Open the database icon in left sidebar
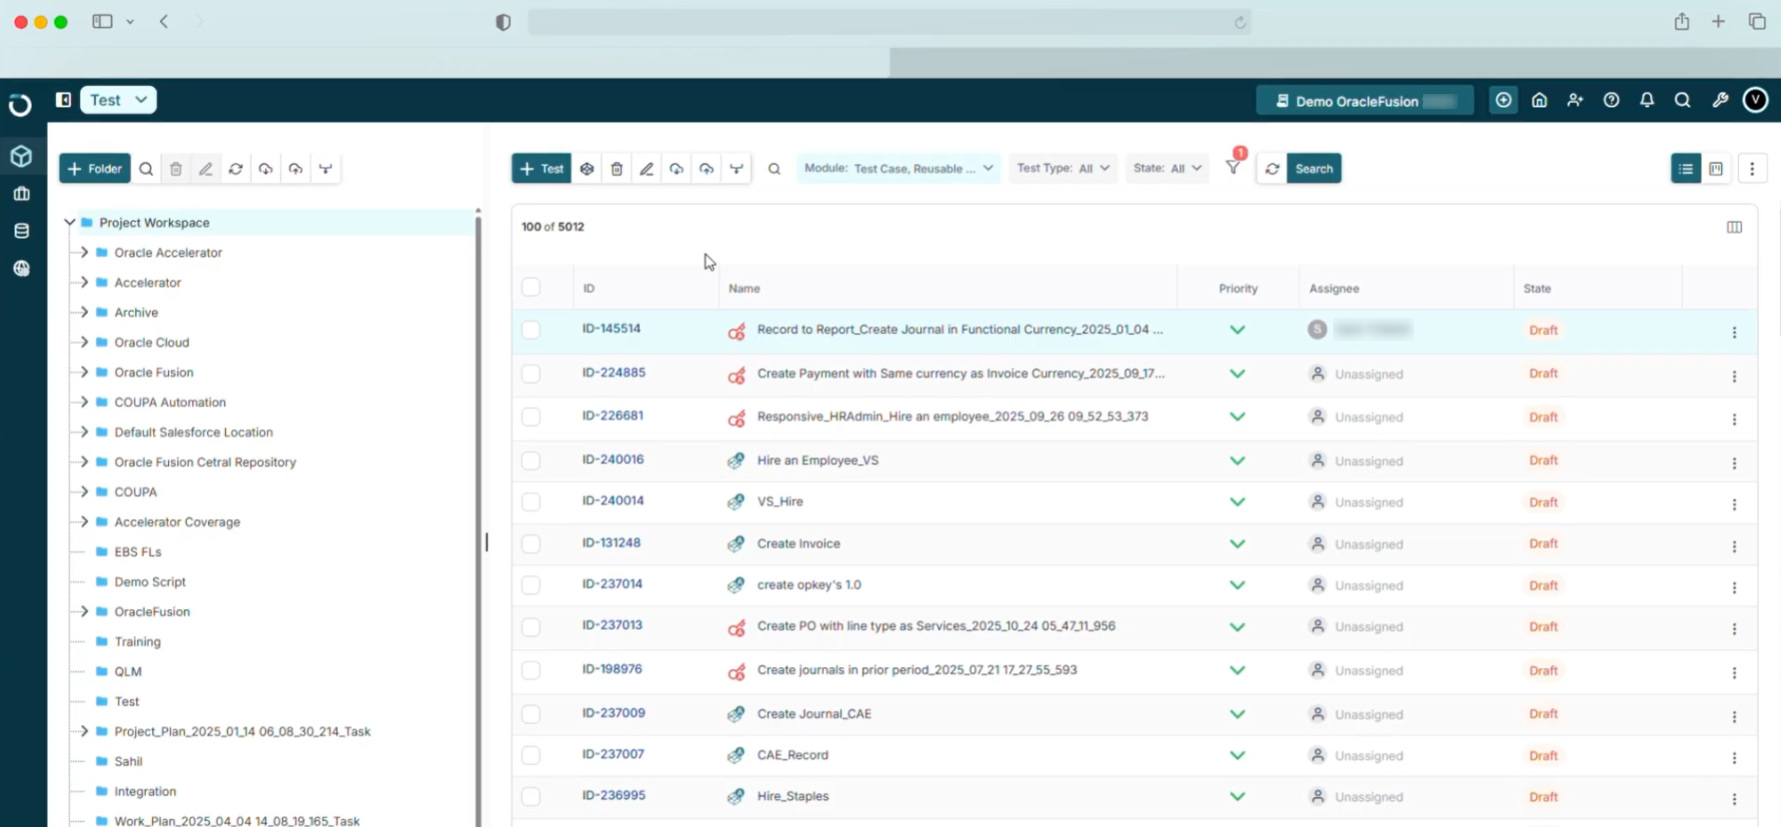The height and width of the screenshot is (827, 1781). coord(21,231)
